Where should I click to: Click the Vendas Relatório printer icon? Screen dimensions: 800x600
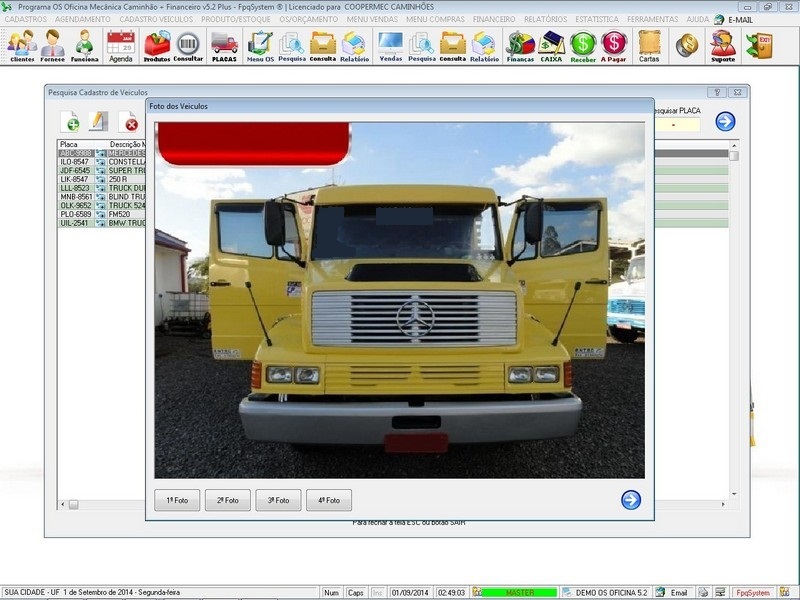tap(484, 46)
